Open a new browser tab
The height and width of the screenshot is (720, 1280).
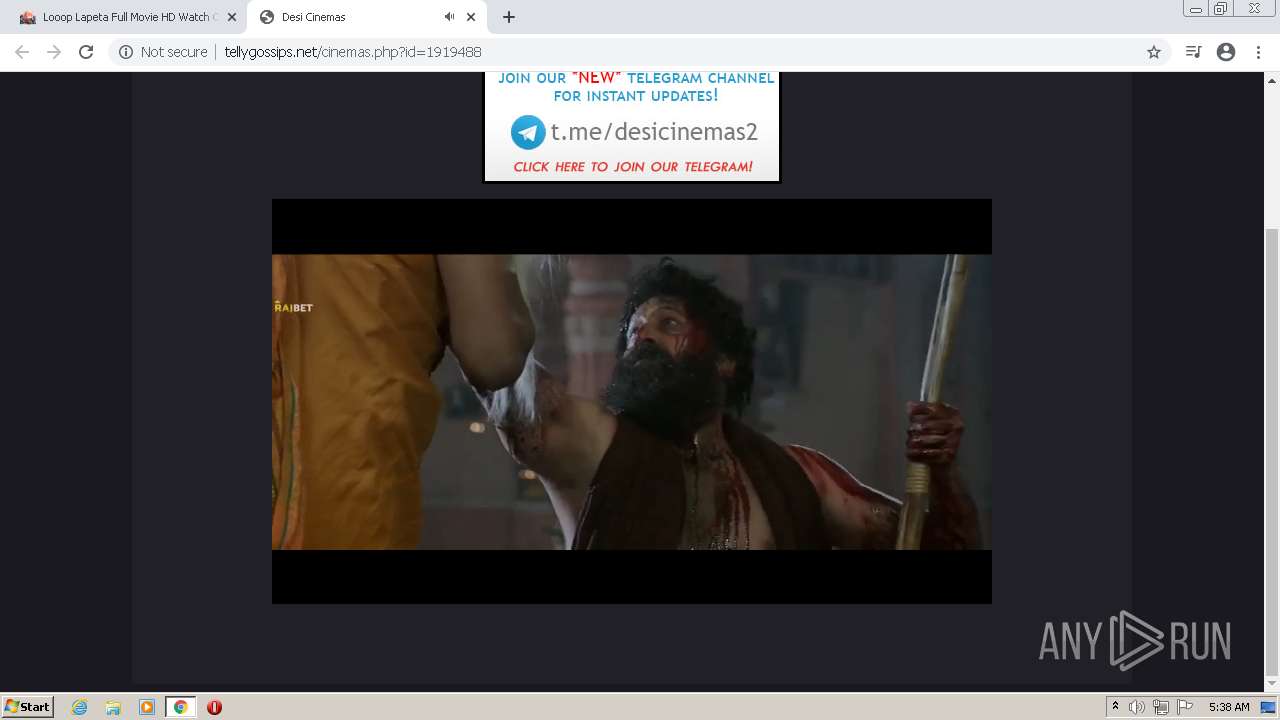[509, 17]
